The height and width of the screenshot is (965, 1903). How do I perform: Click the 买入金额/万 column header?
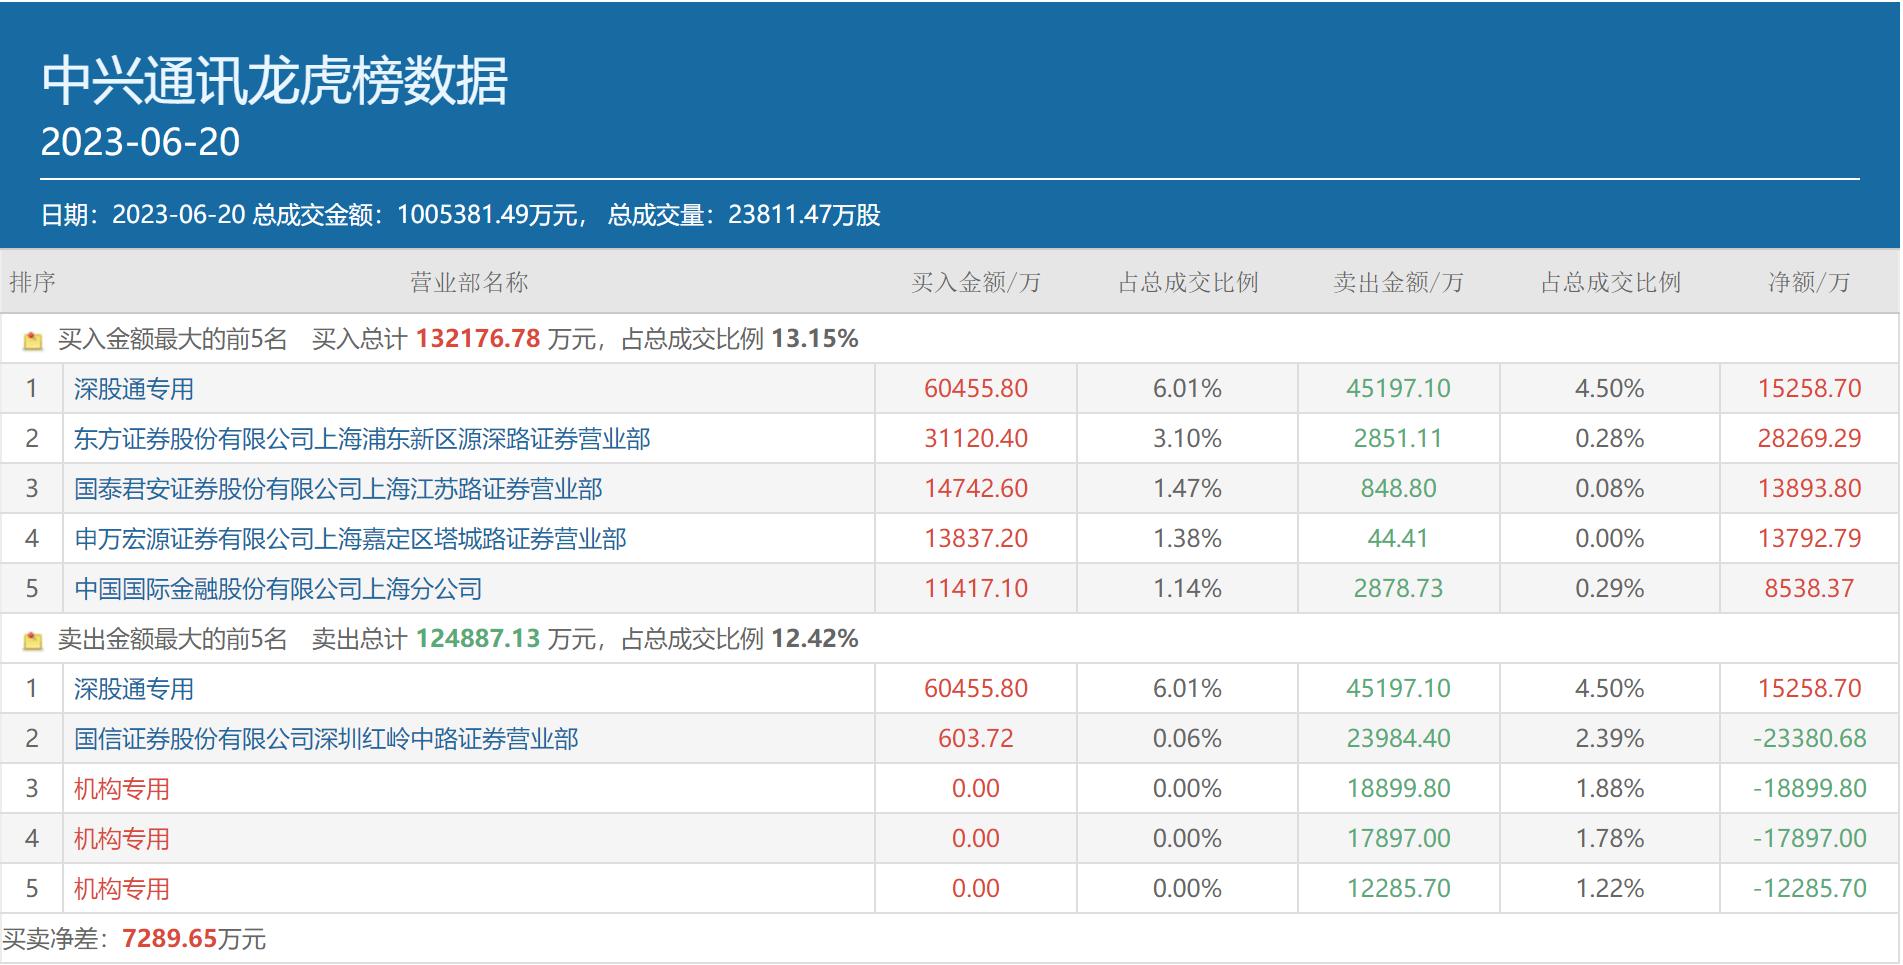pos(973,283)
